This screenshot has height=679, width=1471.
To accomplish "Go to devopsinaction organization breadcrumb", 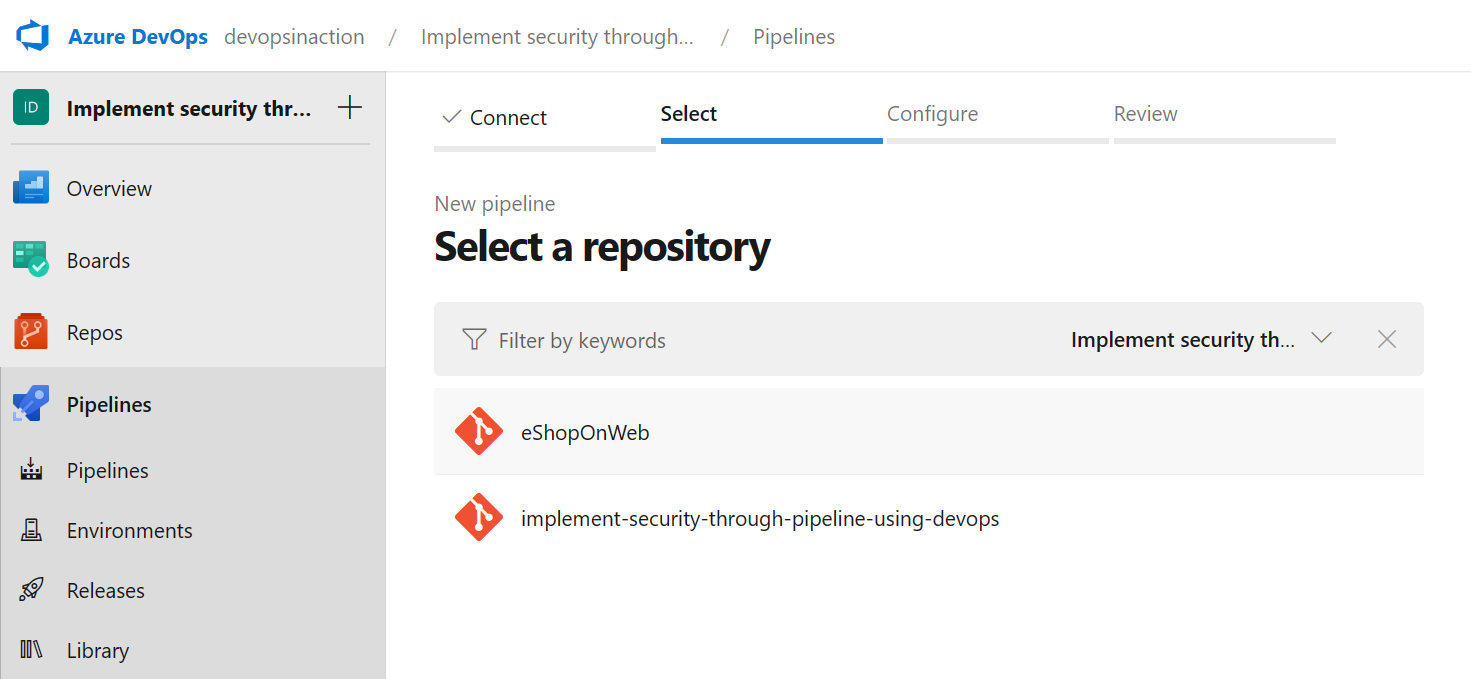I will pyautogui.click(x=294, y=37).
